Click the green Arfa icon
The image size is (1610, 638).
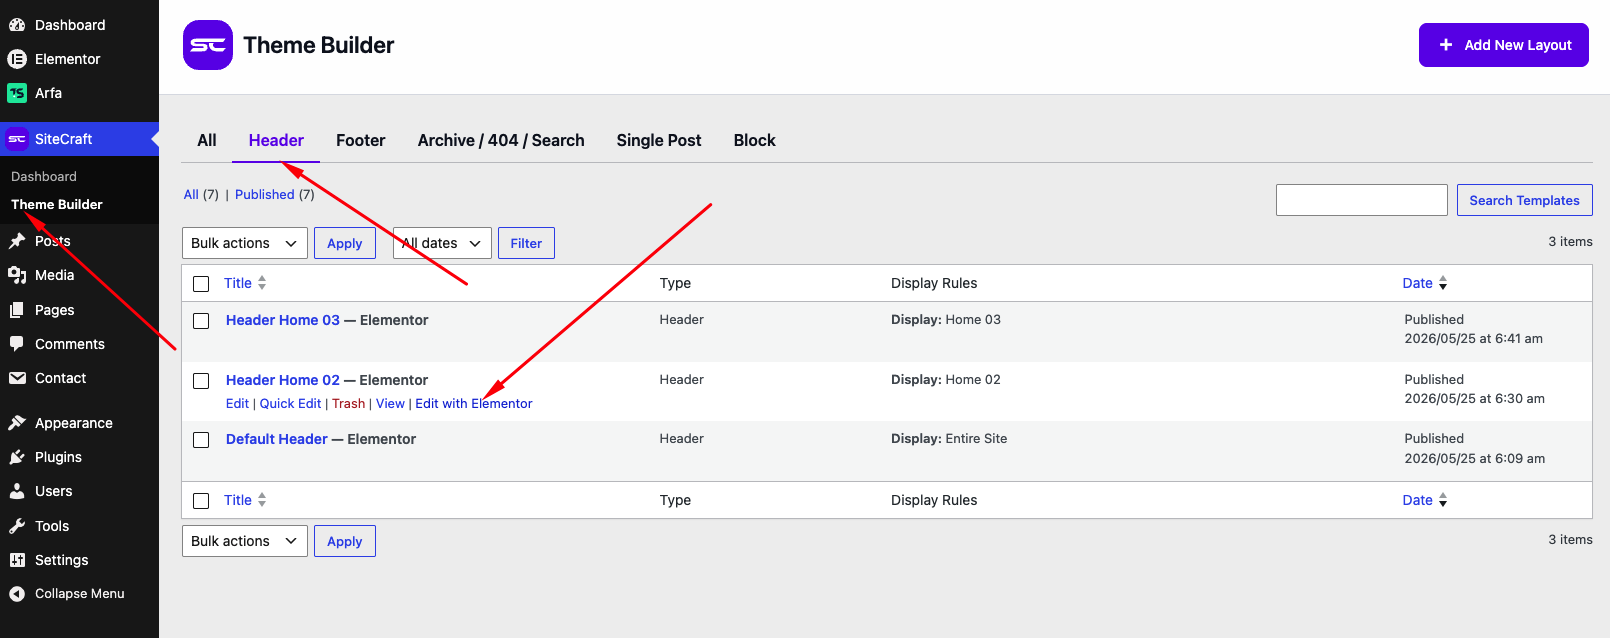coord(17,93)
